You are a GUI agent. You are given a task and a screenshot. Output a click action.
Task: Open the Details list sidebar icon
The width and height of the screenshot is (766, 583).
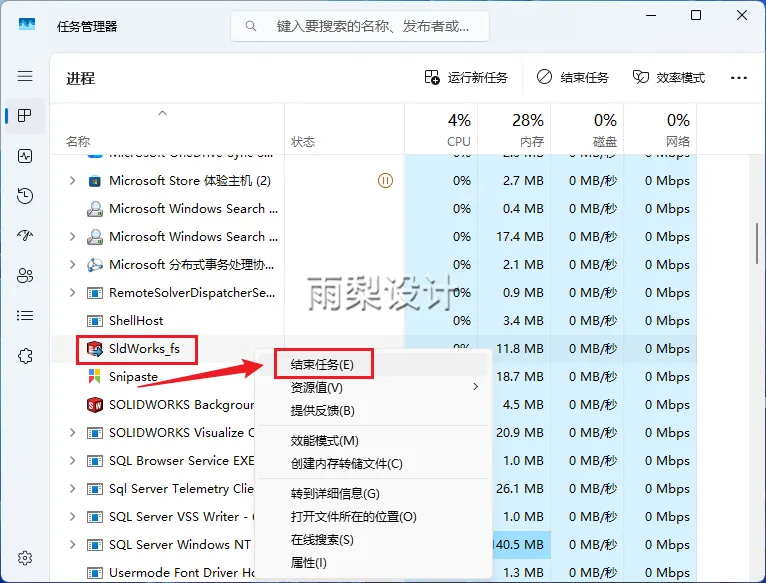click(25, 316)
